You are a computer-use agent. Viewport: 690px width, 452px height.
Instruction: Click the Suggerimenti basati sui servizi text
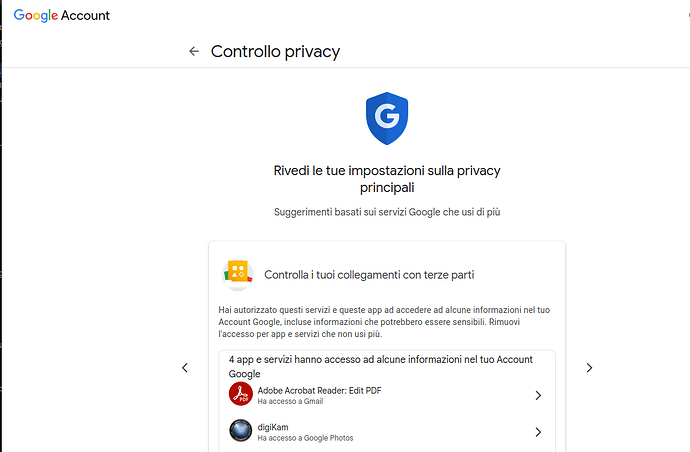point(387,212)
